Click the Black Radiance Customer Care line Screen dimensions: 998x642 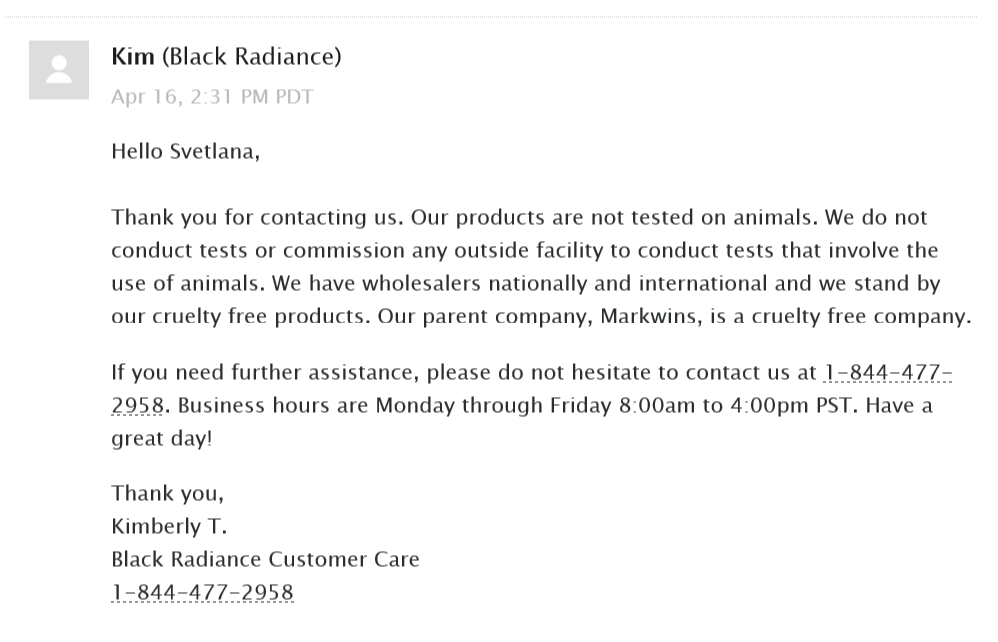point(265,559)
